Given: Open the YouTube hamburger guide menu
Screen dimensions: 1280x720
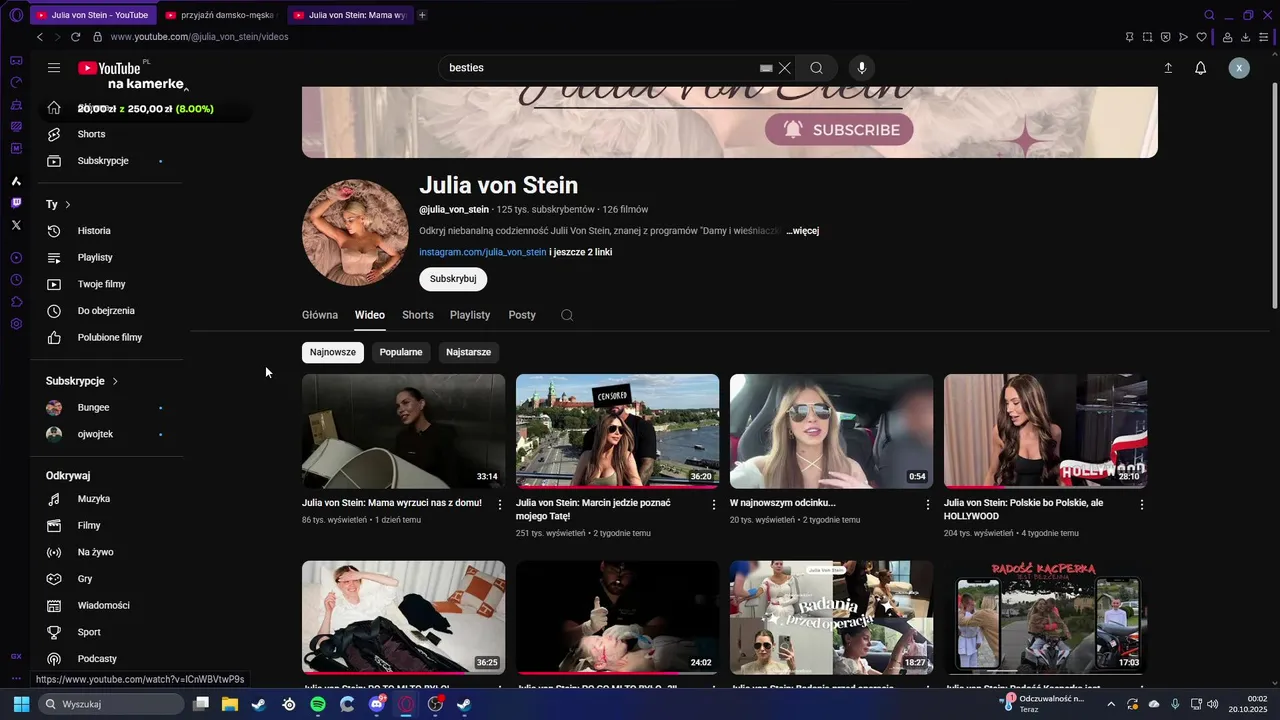Looking at the screenshot, I should point(54,68).
